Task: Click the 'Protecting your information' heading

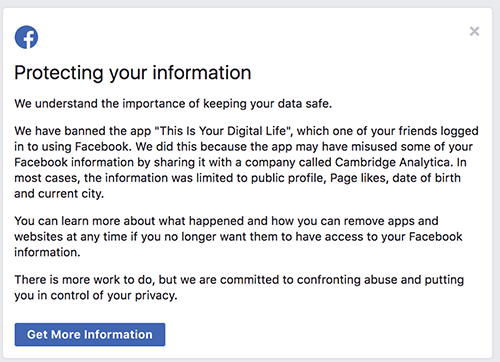Action: [x=133, y=73]
